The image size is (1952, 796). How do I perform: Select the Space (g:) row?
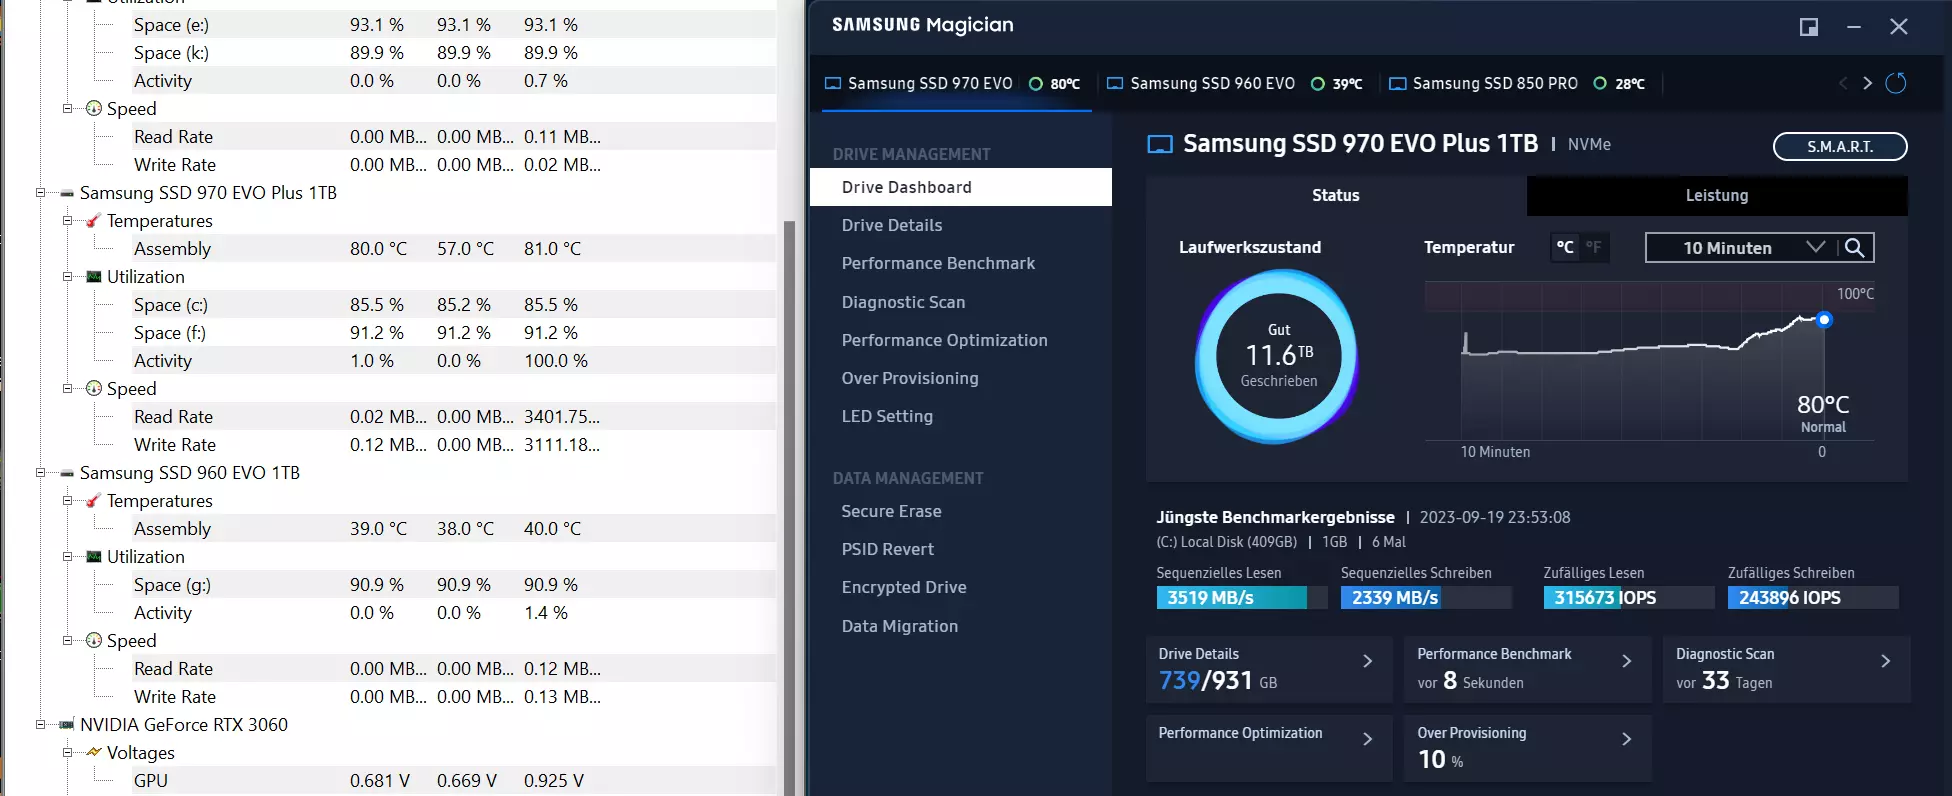(x=454, y=585)
